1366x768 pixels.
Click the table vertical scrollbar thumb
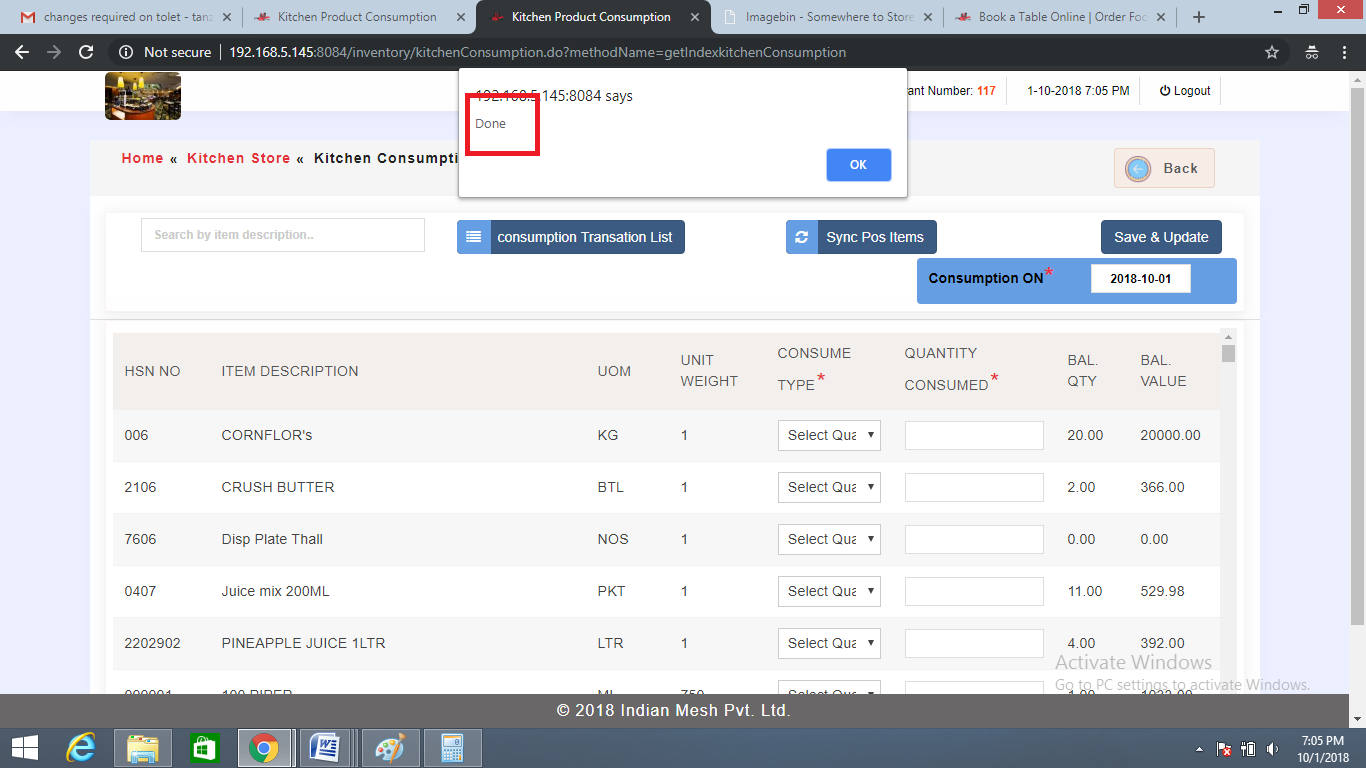[x=1228, y=353]
